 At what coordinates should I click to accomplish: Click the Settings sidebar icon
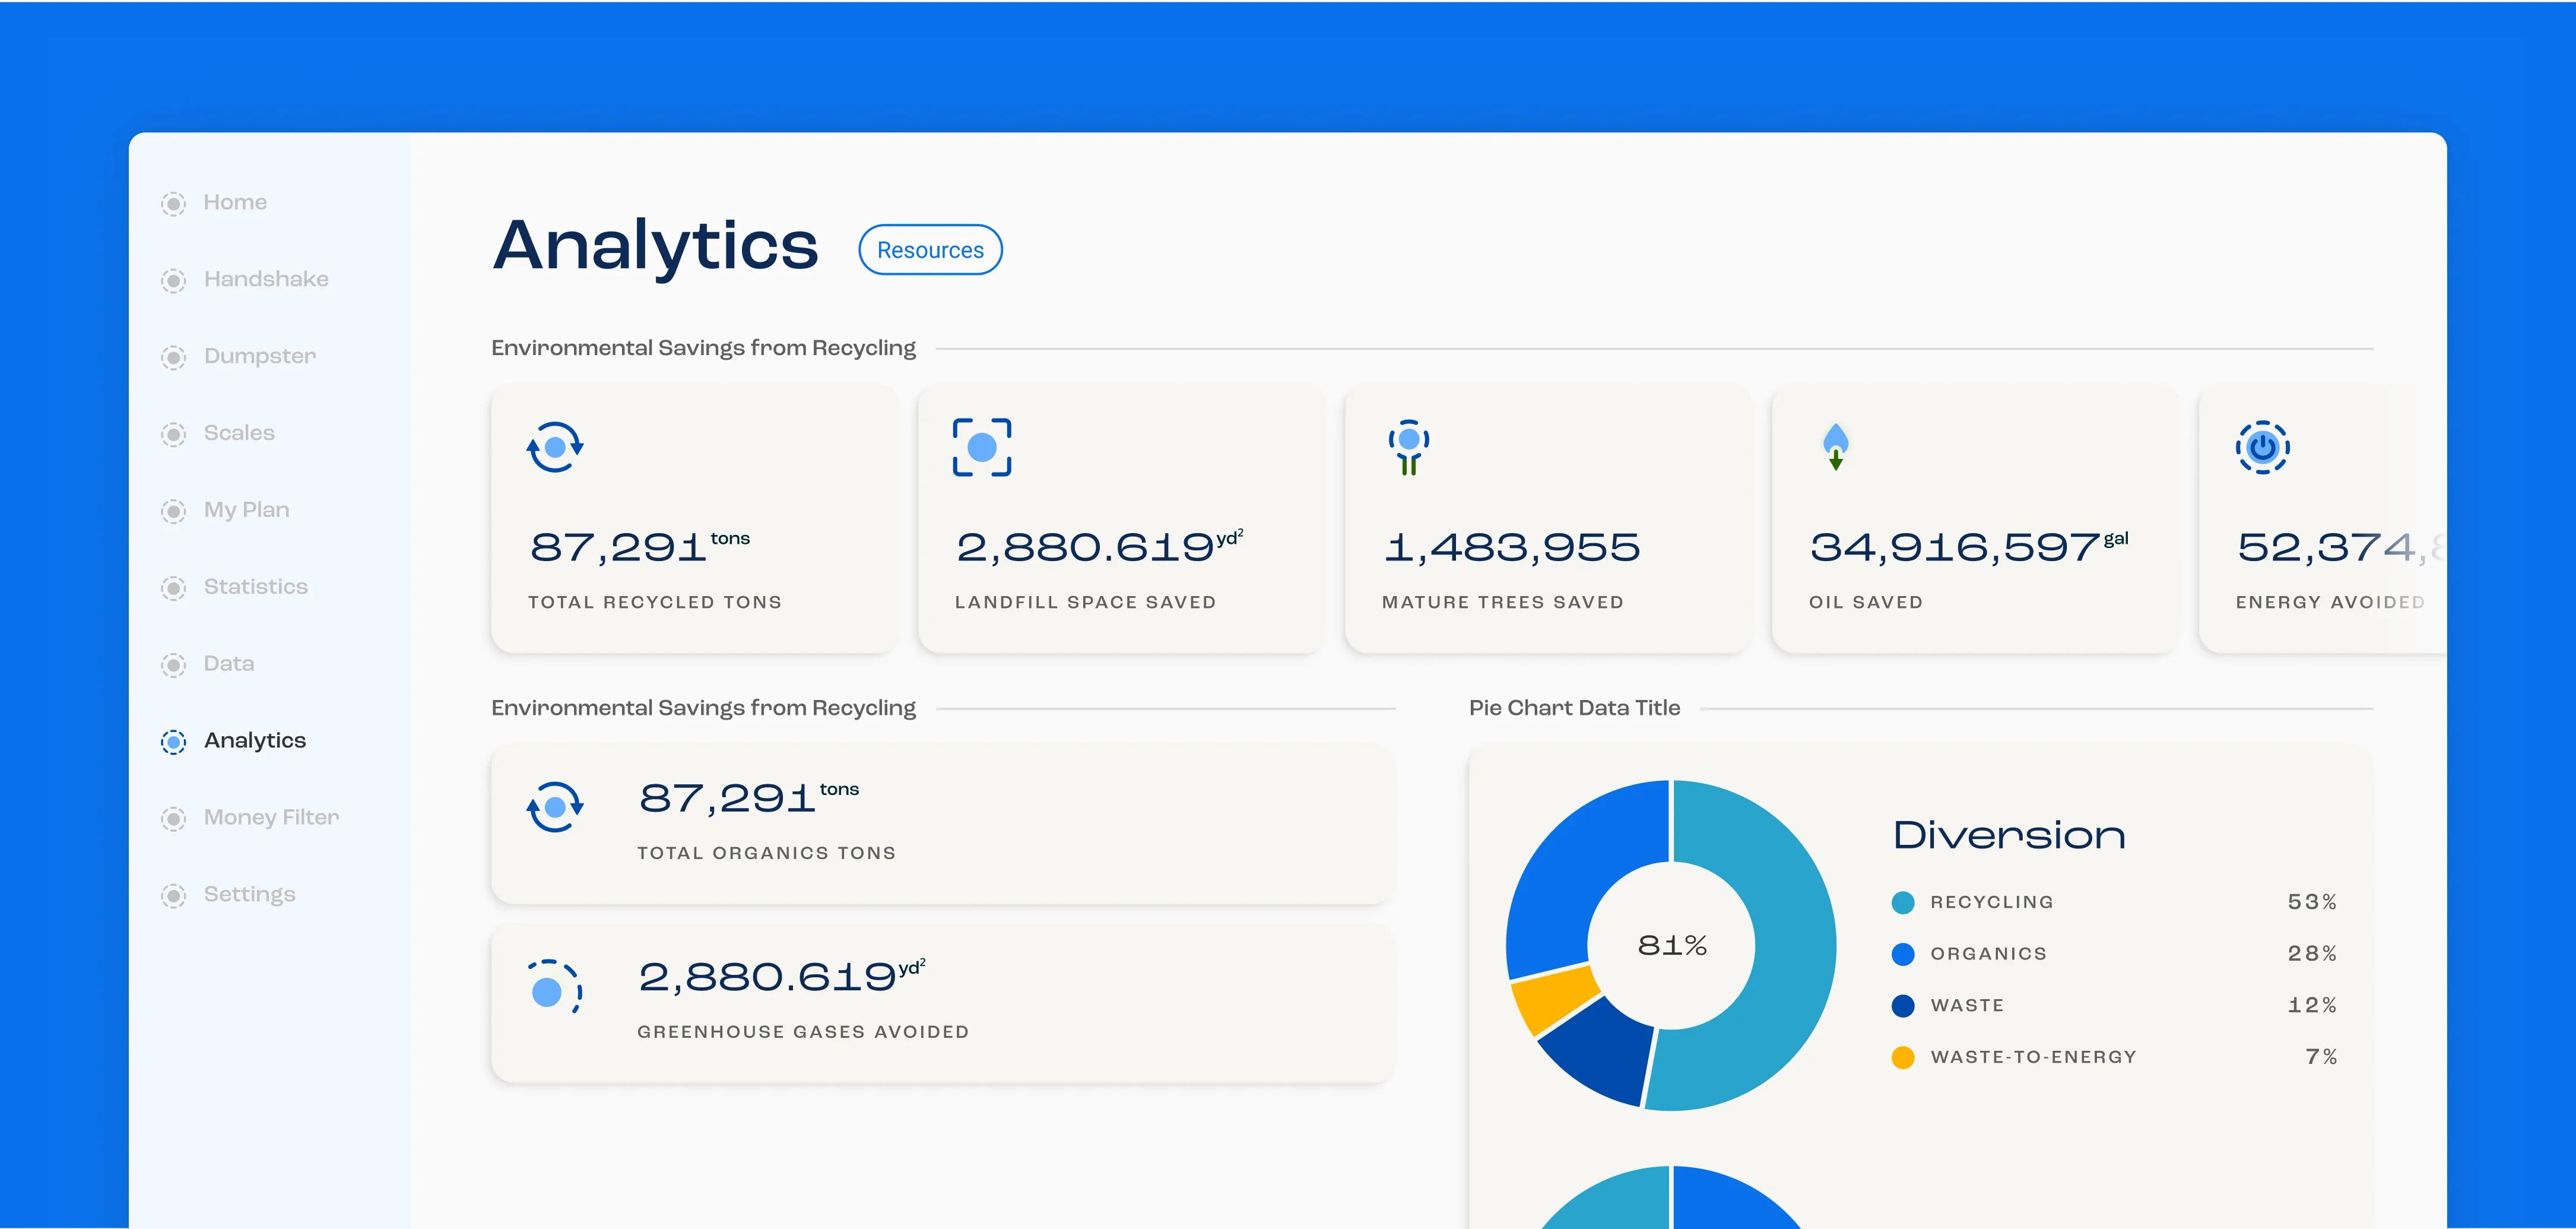(x=173, y=895)
